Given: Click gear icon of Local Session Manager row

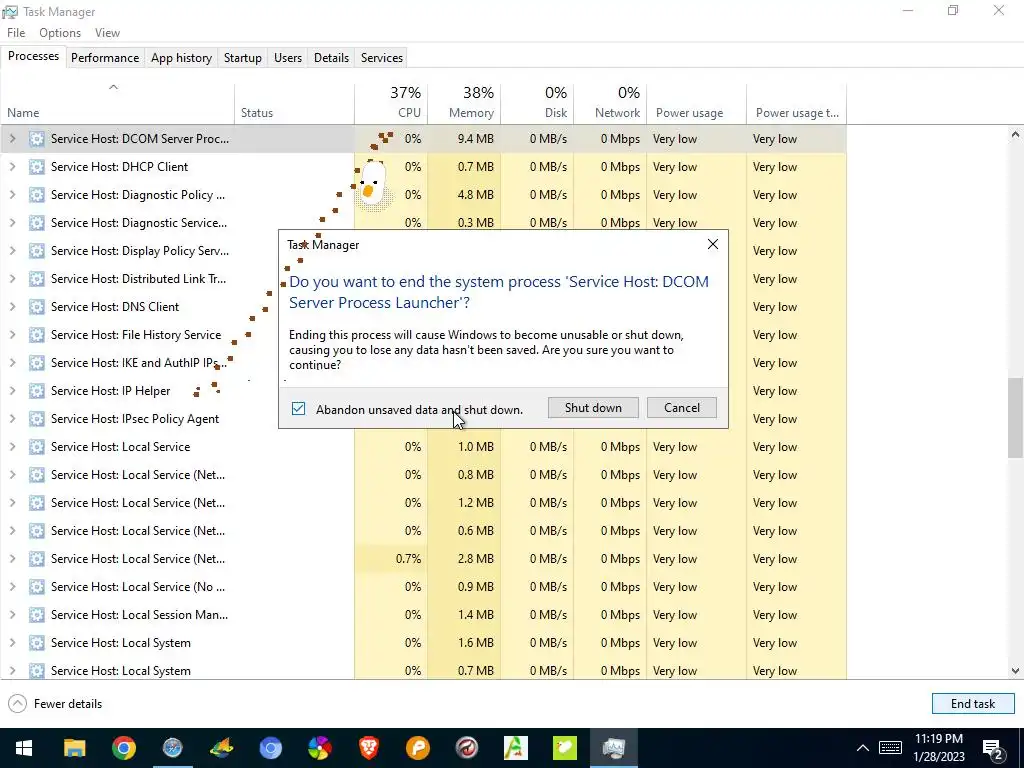Looking at the screenshot, I should (x=37, y=615).
